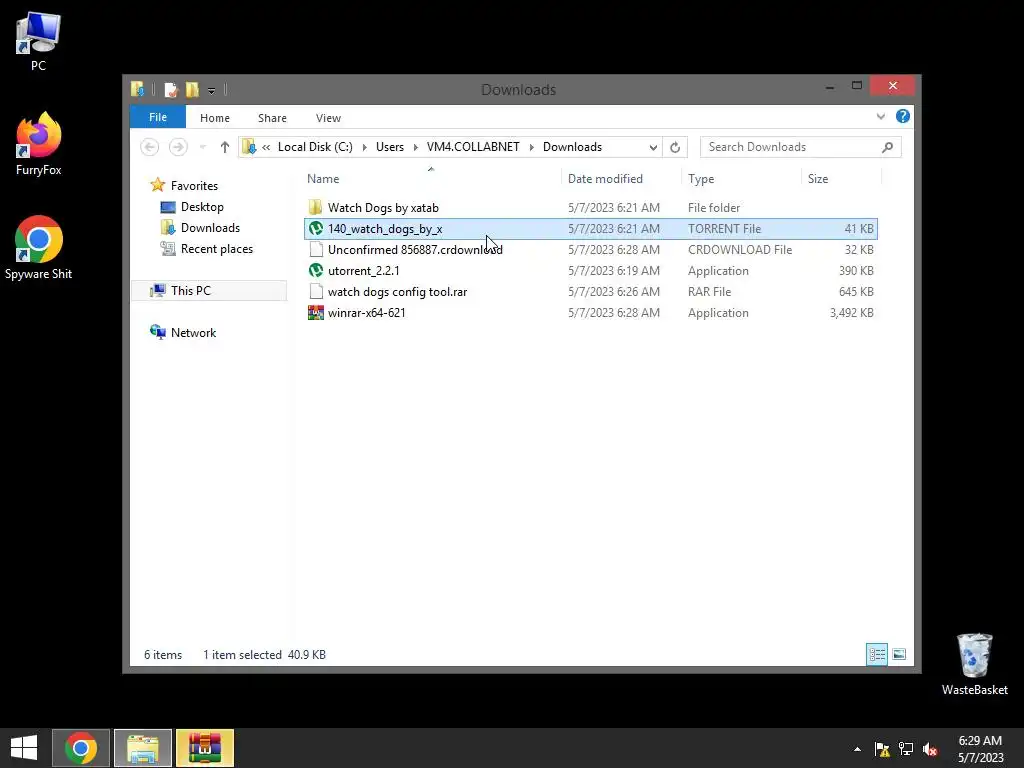Select Downloads in the navigation pane
Viewport: 1024px width, 768px height.
pyautogui.click(x=210, y=227)
